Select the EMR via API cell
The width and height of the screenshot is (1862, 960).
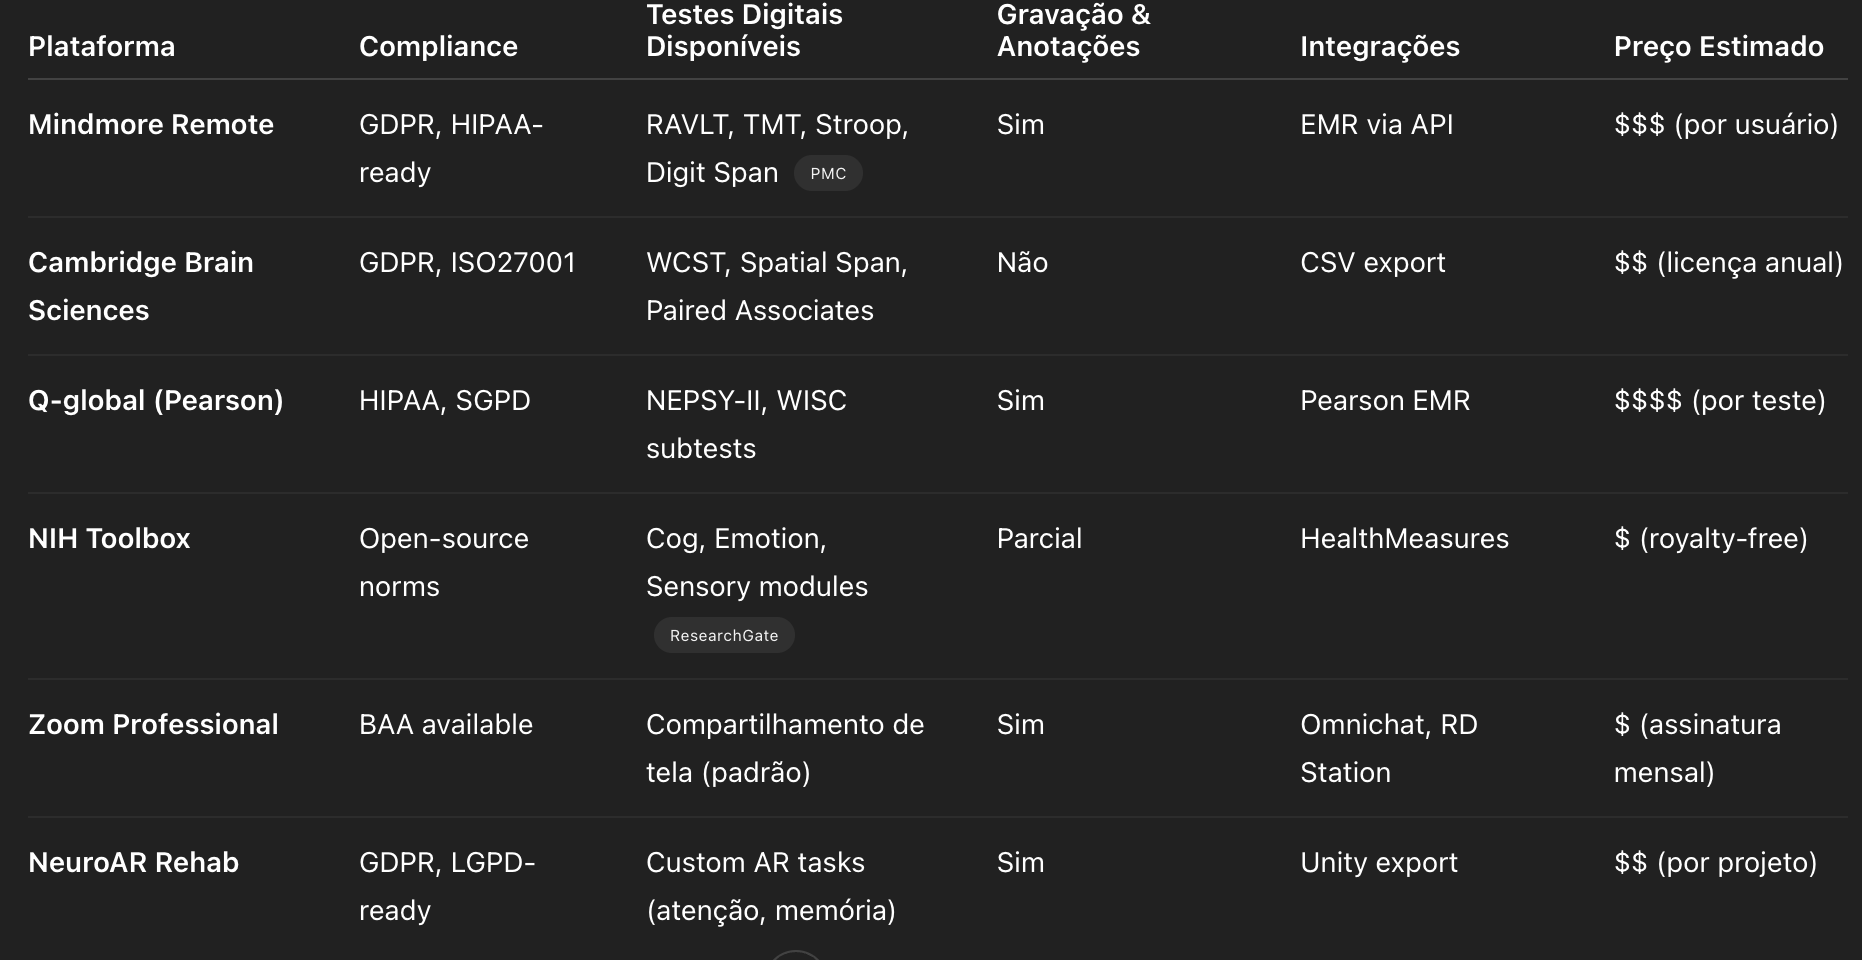pyautogui.click(x=1377, y=124)
